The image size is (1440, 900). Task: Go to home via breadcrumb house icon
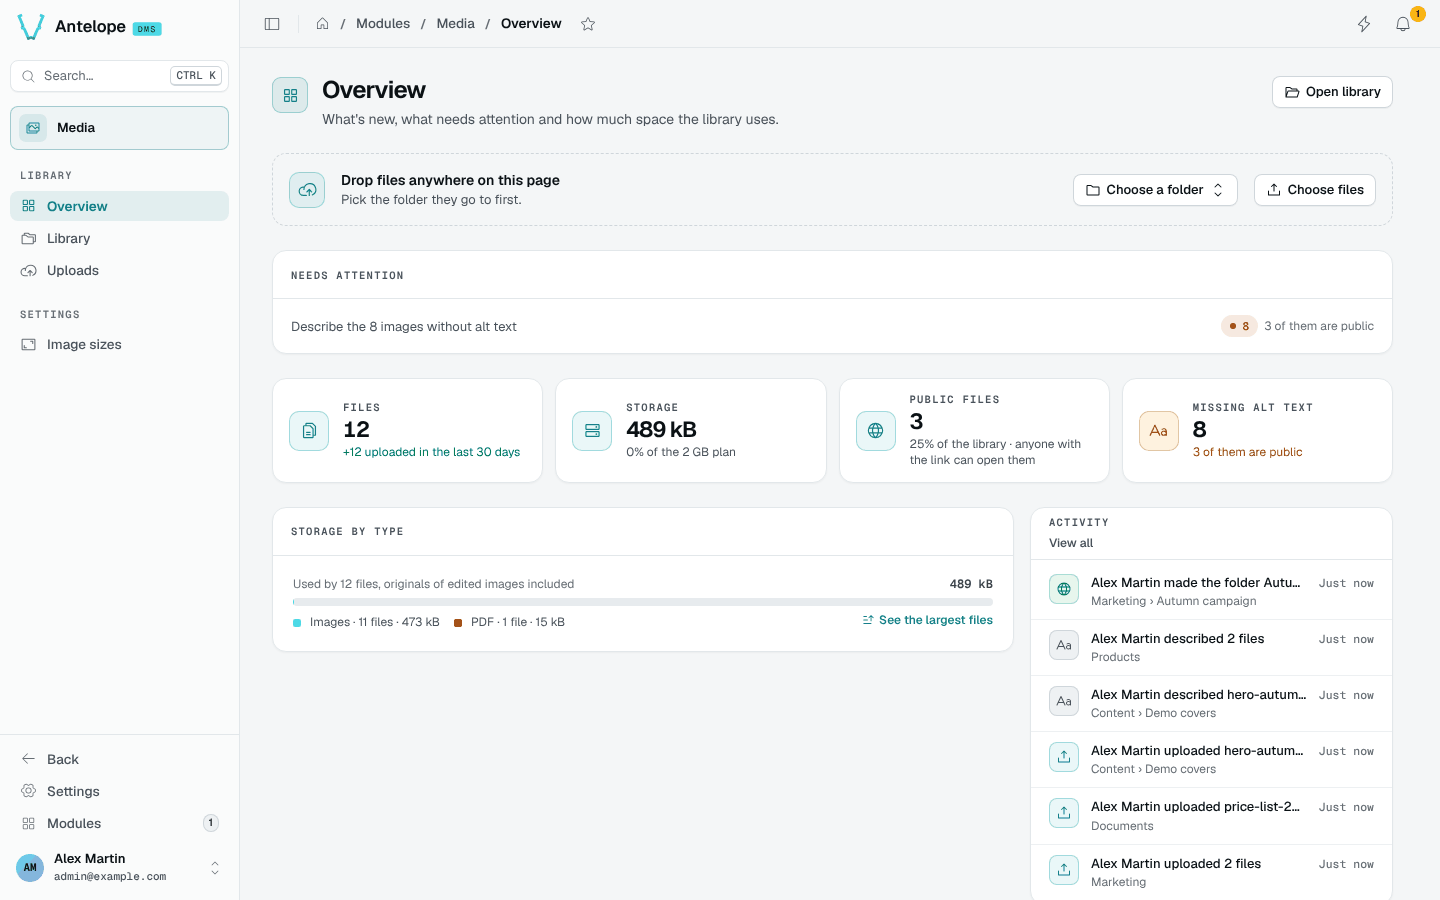[322, 24]
